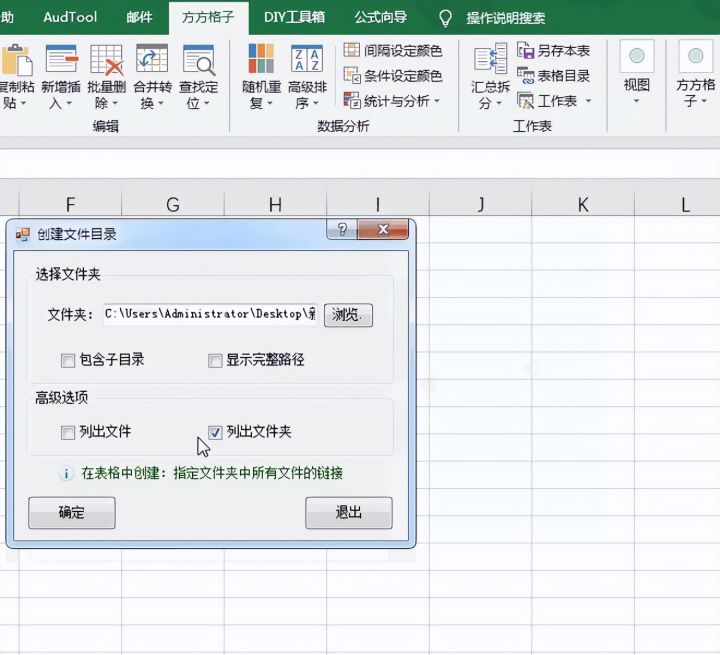Screen dimensions: 720x655
Task: Enable the 显示完整路径 checkbox
Action: (x=215, y=360)
